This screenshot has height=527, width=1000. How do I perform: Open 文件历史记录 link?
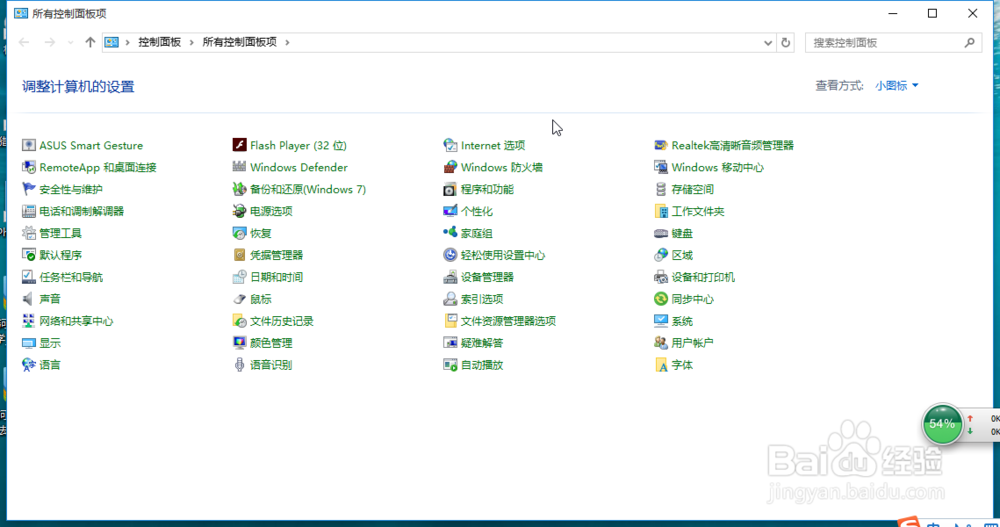point(282,321)
